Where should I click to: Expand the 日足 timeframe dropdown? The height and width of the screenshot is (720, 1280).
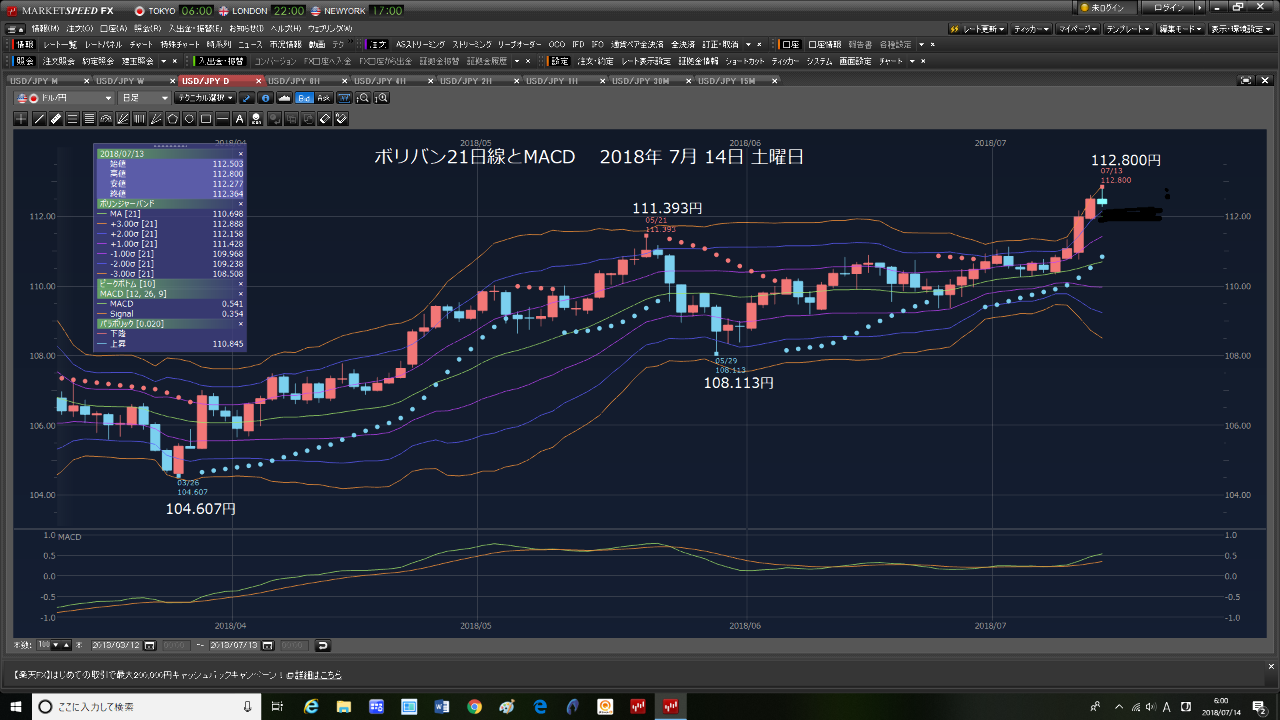(144, 98)
